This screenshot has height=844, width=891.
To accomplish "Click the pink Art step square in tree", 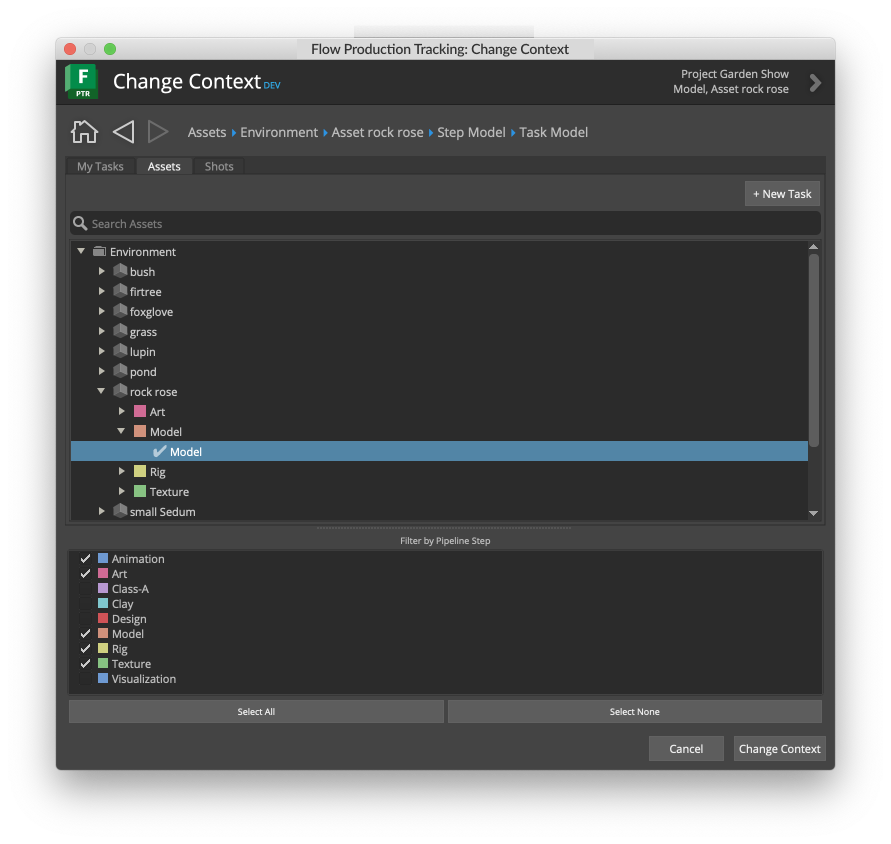I will 140,411.
